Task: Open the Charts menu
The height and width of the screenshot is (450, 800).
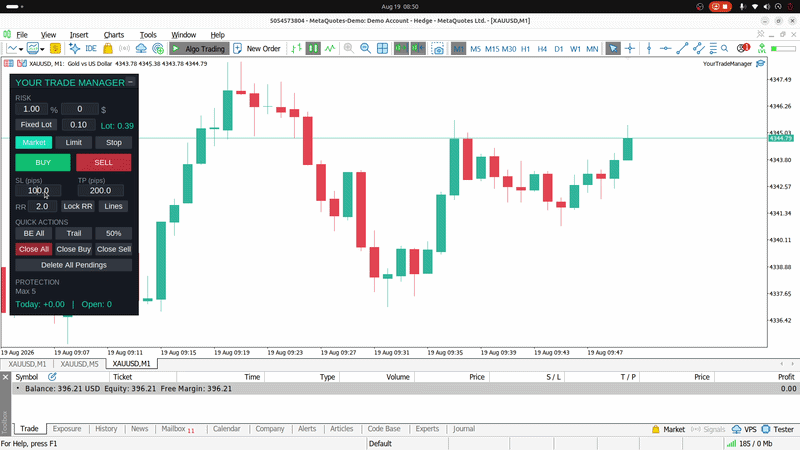Action: coord(114,35)
